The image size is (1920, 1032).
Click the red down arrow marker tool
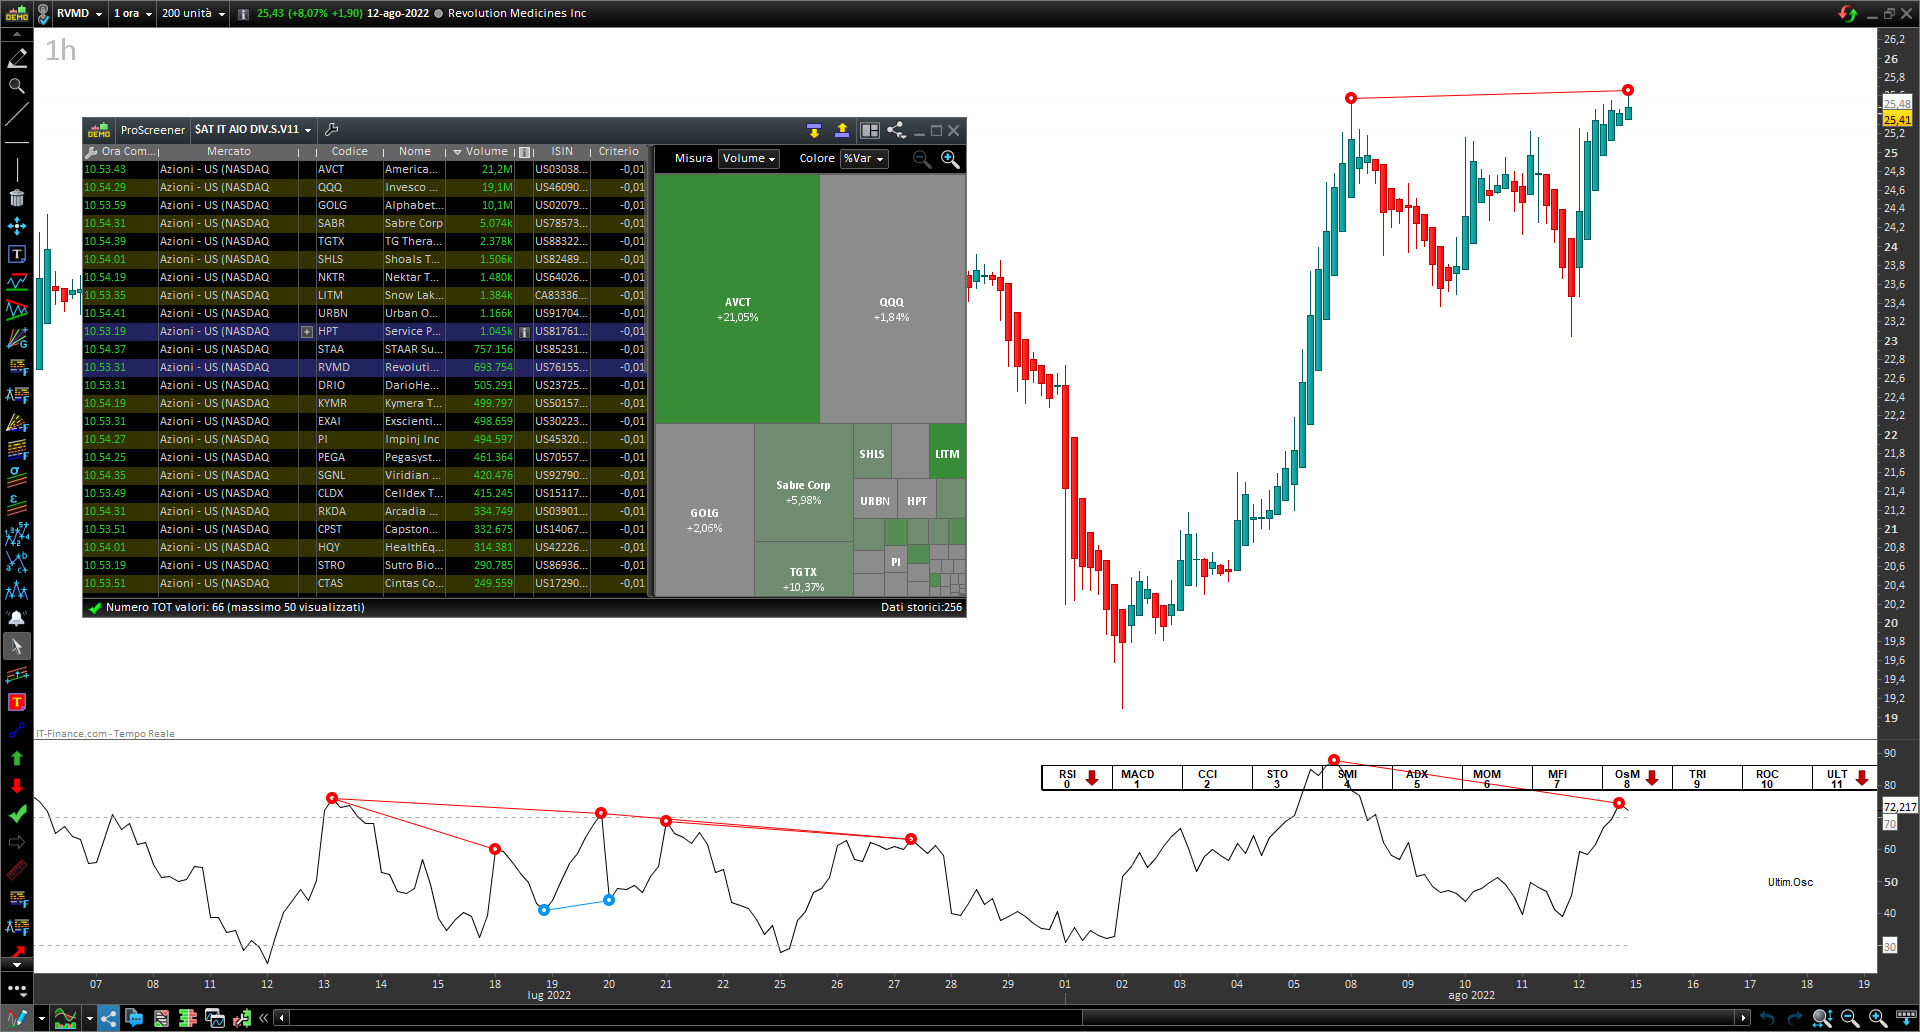[x=17, y=786]
